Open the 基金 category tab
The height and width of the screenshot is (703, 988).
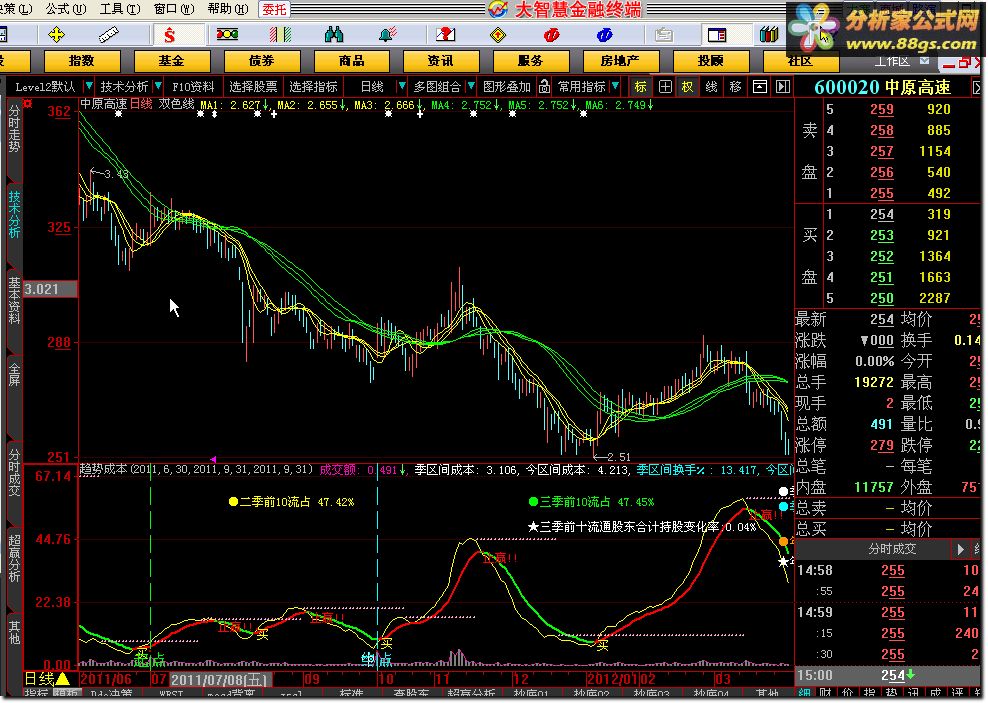pos(171,61)
